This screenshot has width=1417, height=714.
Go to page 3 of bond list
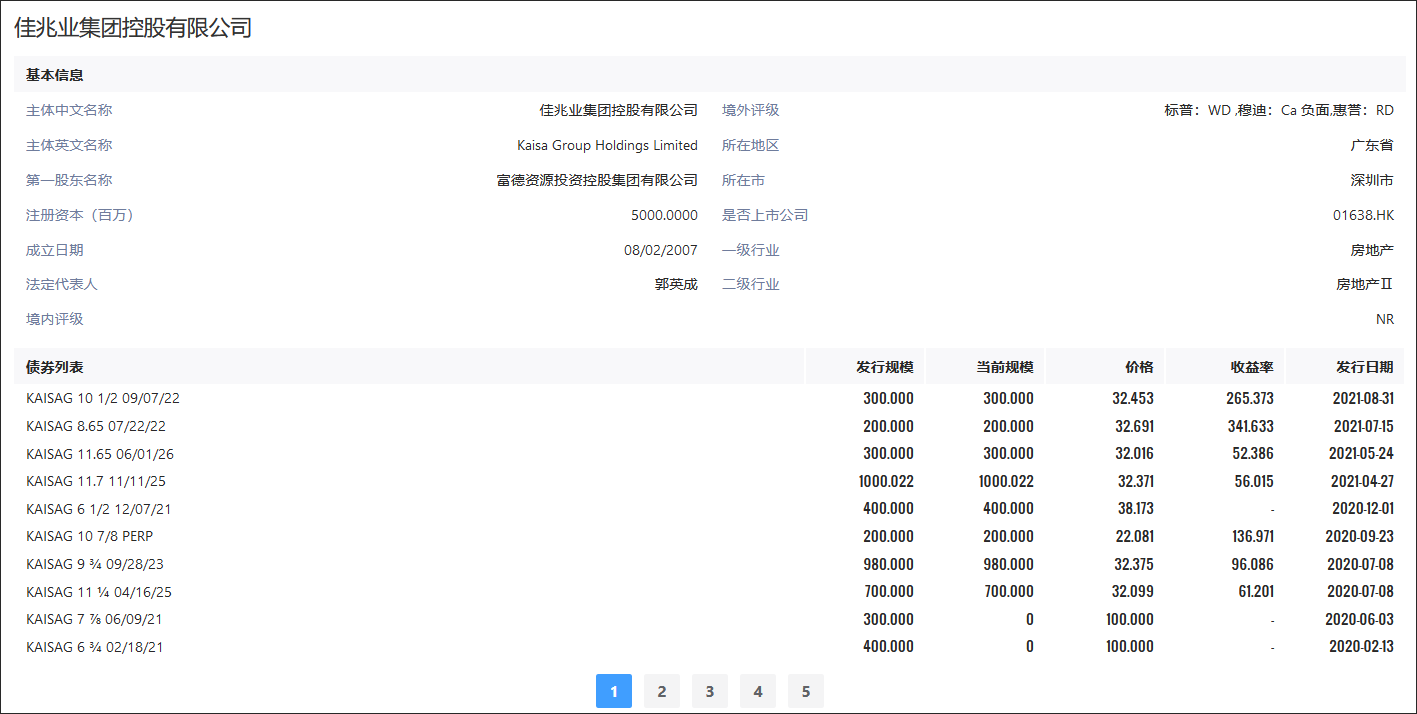tap(709, 690)
